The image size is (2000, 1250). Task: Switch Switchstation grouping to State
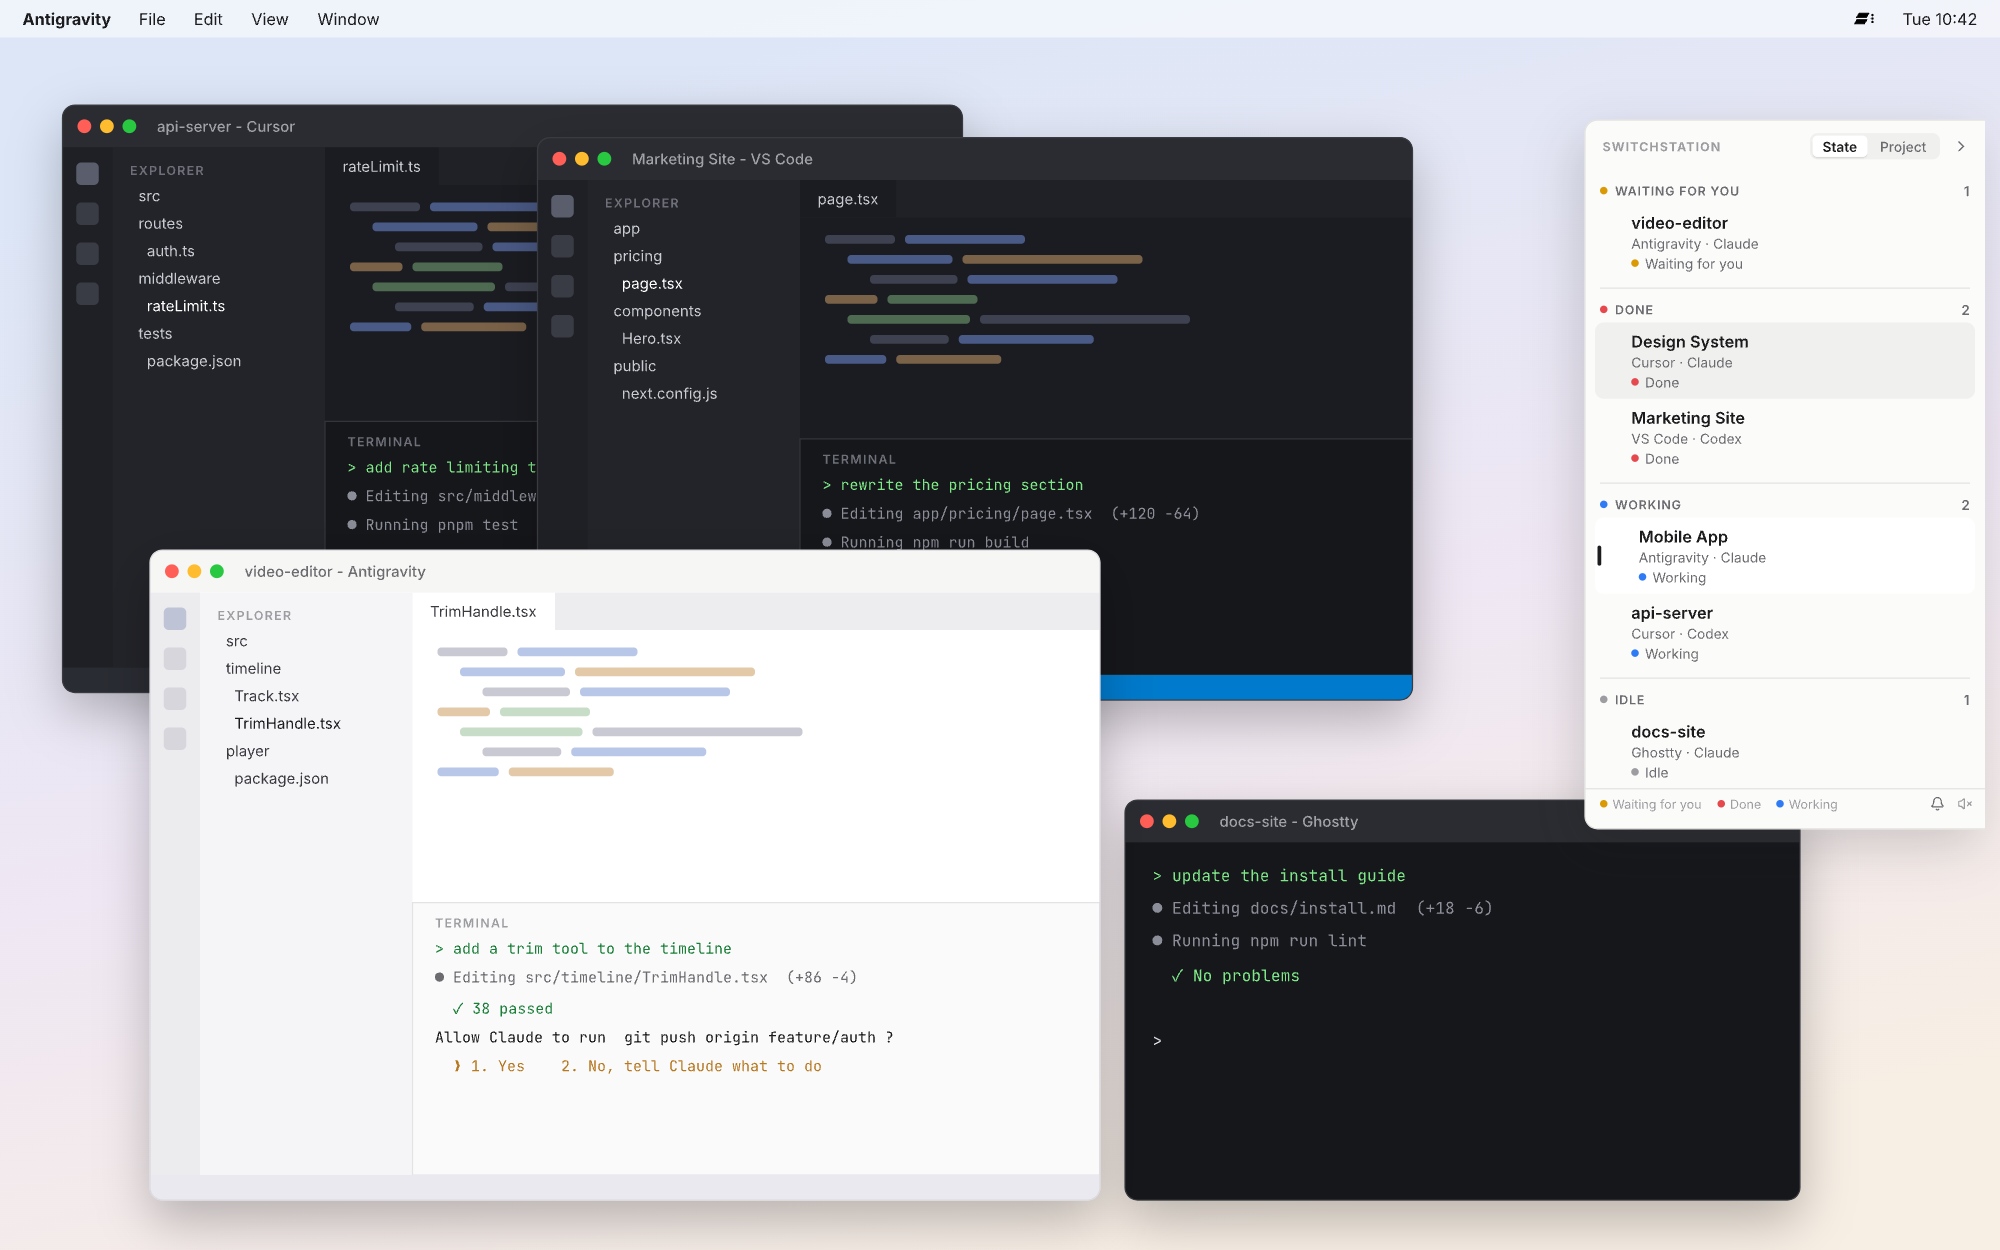pyautogui.click(x=1839, y=147)
